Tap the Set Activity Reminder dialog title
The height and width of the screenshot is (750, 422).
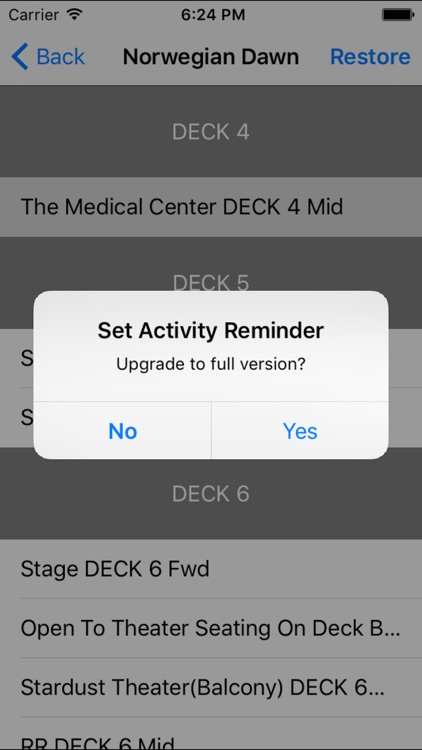coord(211,331)
